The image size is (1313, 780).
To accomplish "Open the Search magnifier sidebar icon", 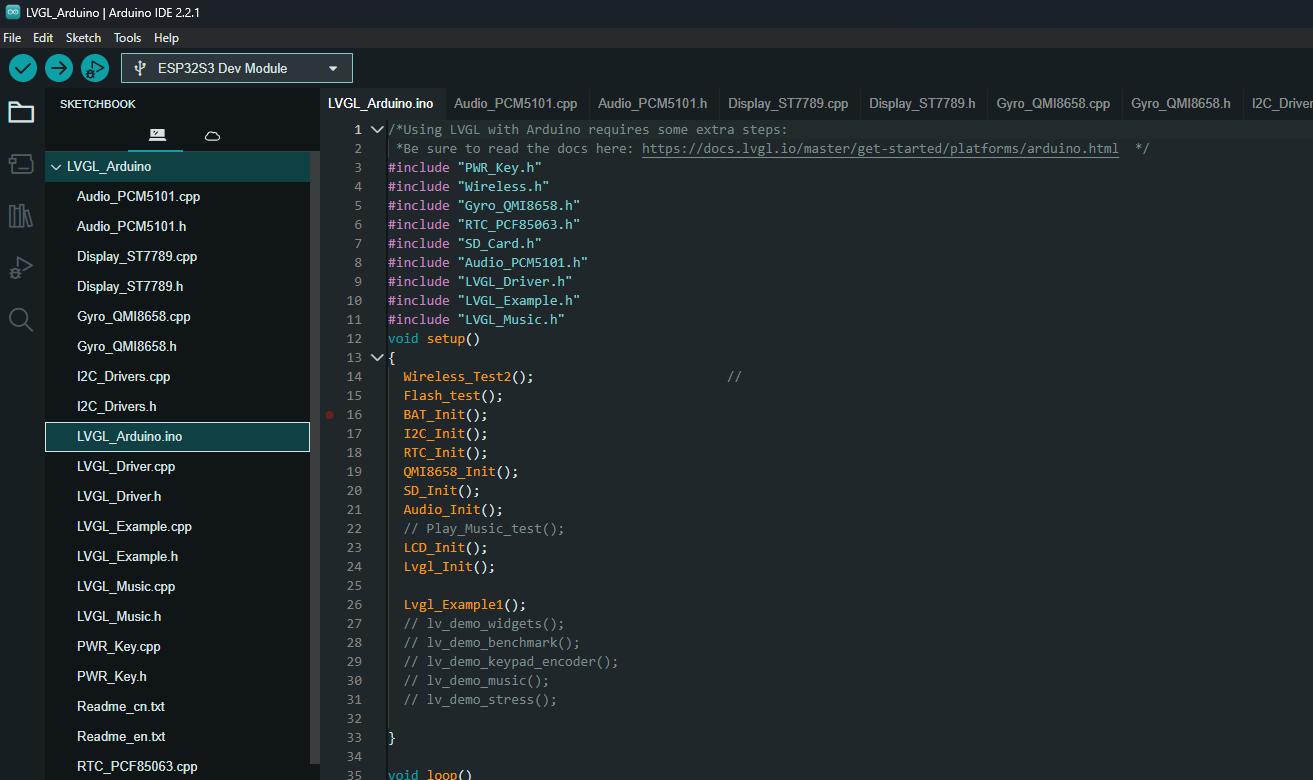I will pos(21,319).
